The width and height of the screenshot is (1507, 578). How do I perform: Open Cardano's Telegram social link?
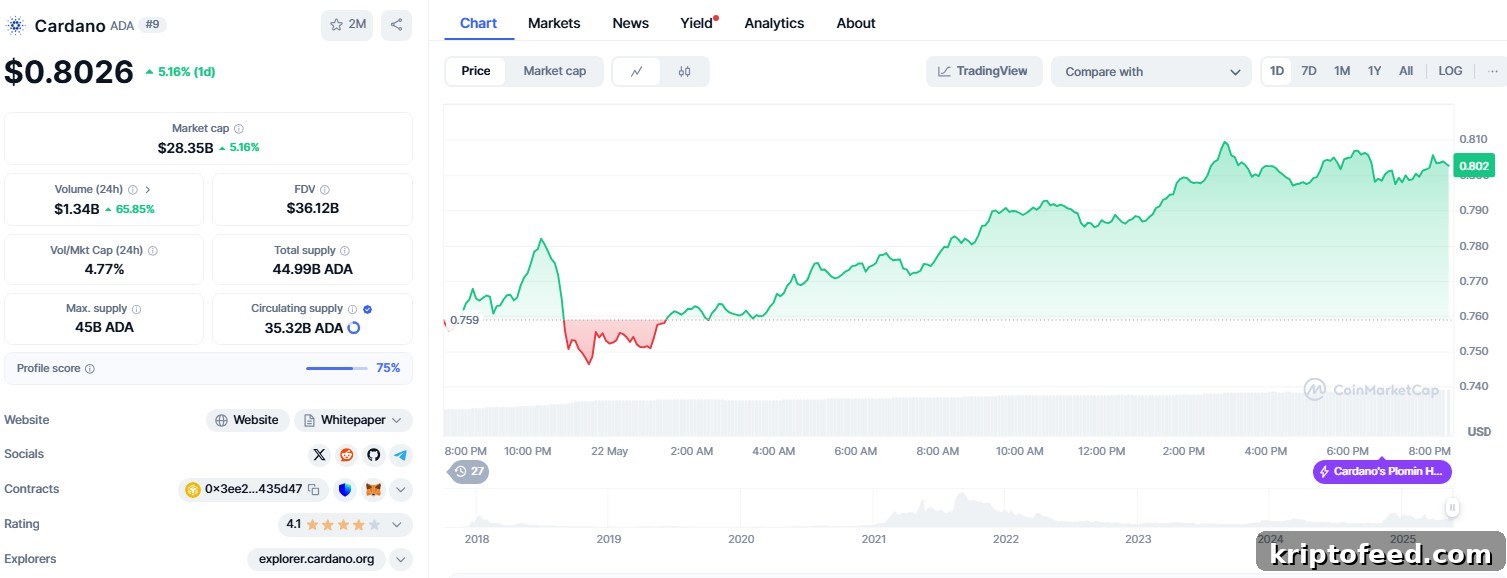400,455
